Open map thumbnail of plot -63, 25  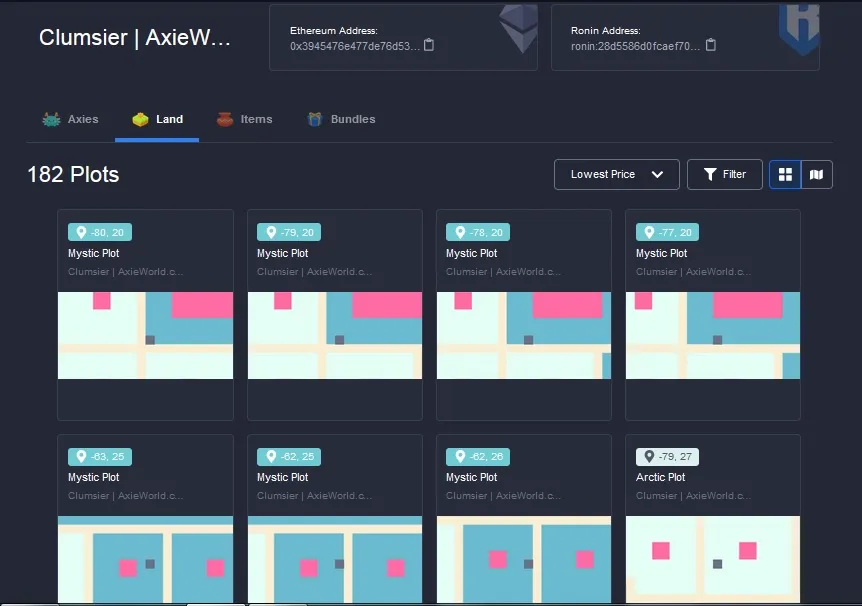click(x=146, y=559)
